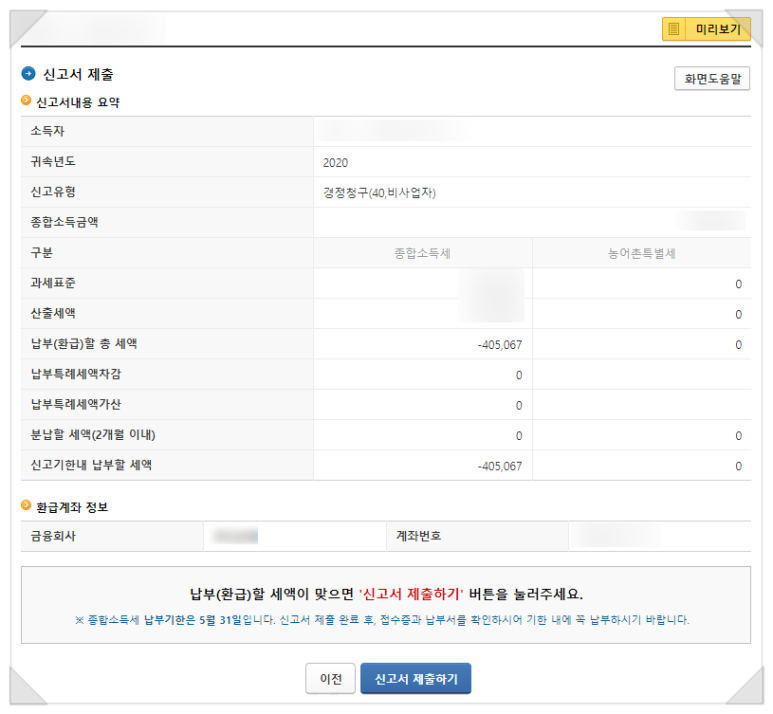The image size is (773, 714).
Task: Click the 이전 button
Action: (330, 678)
